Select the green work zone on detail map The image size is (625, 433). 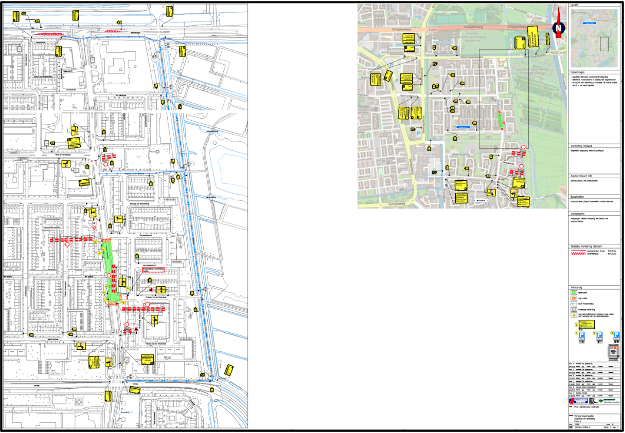[x=109, y=268]
